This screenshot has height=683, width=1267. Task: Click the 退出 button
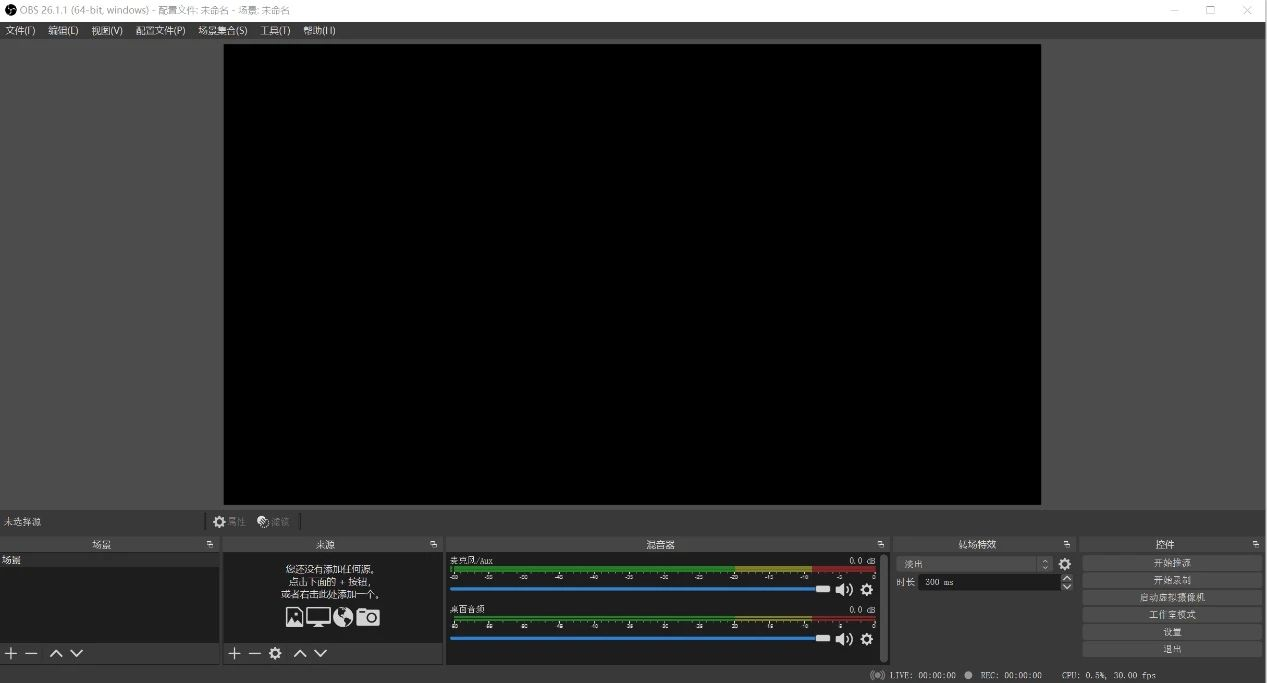(x=1172, y=649)
